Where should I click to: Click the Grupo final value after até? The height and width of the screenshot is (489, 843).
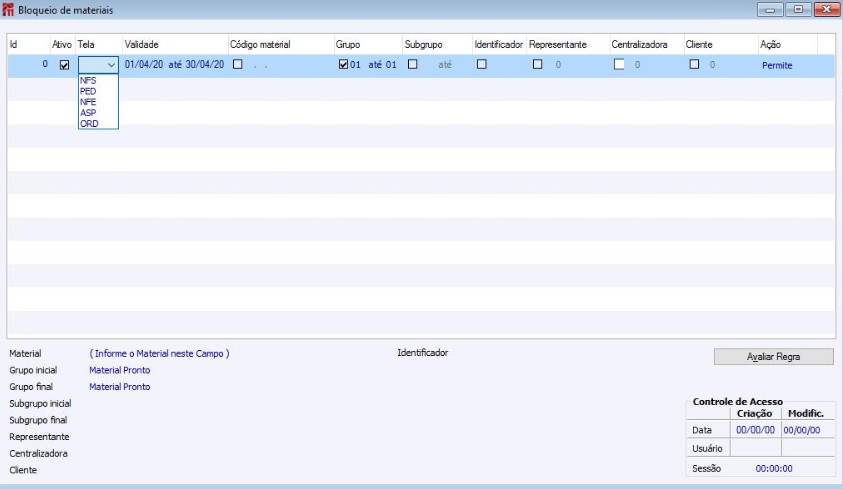click(391, 65)
